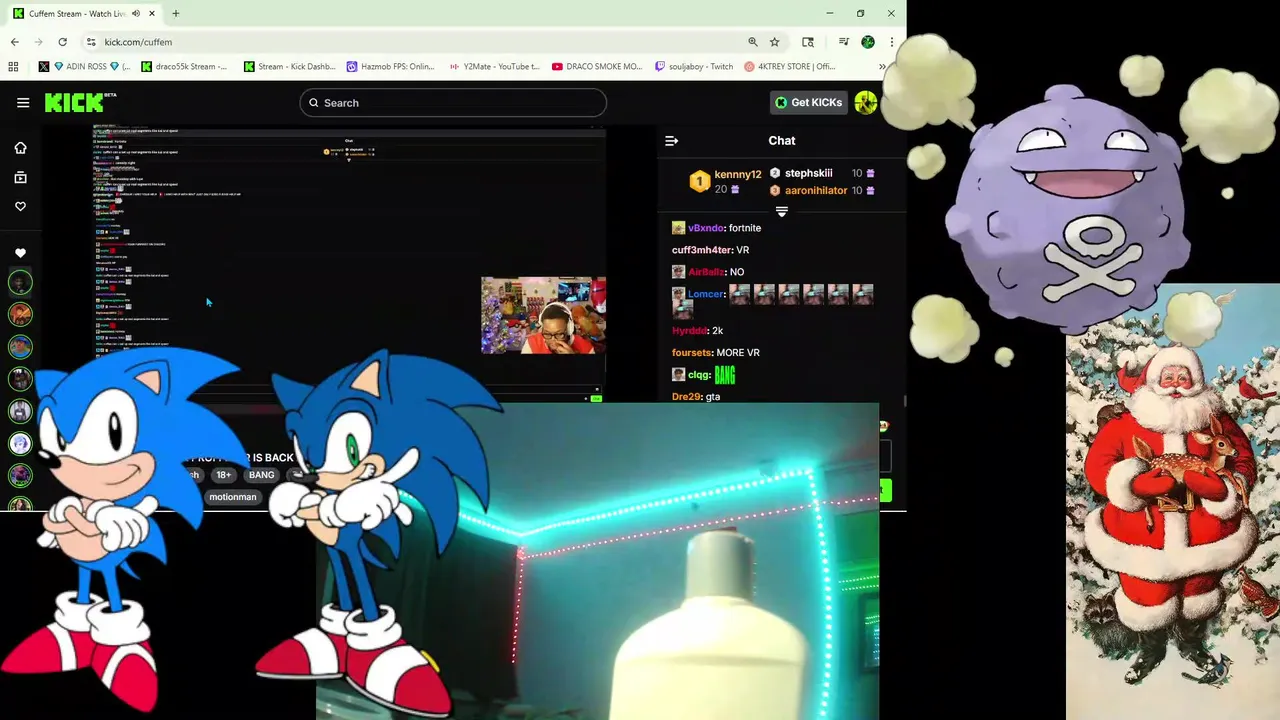Viewport: 1280px width, 720px height.
Task: Open souljaboy - Twitch bookmark
Action: tap(694, 67)
